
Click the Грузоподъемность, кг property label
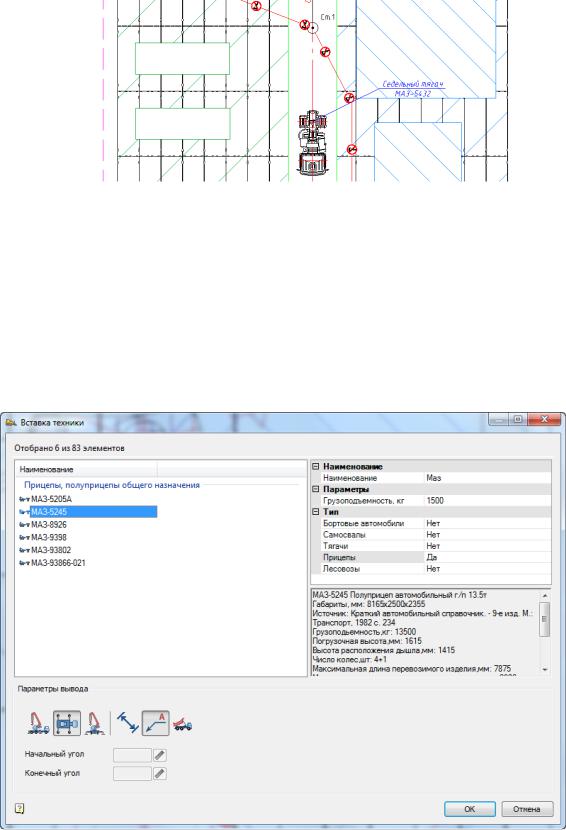[x=364, y=501]
